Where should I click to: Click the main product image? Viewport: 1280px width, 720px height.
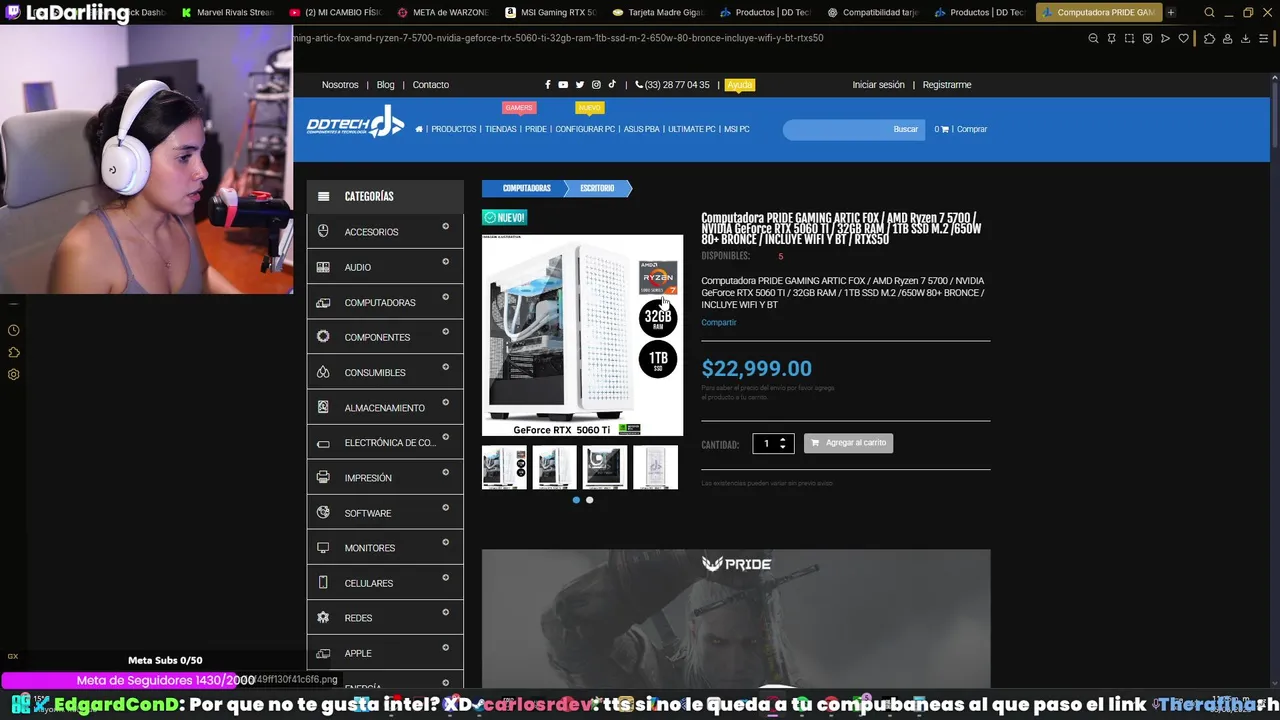(x=582, y=335)
